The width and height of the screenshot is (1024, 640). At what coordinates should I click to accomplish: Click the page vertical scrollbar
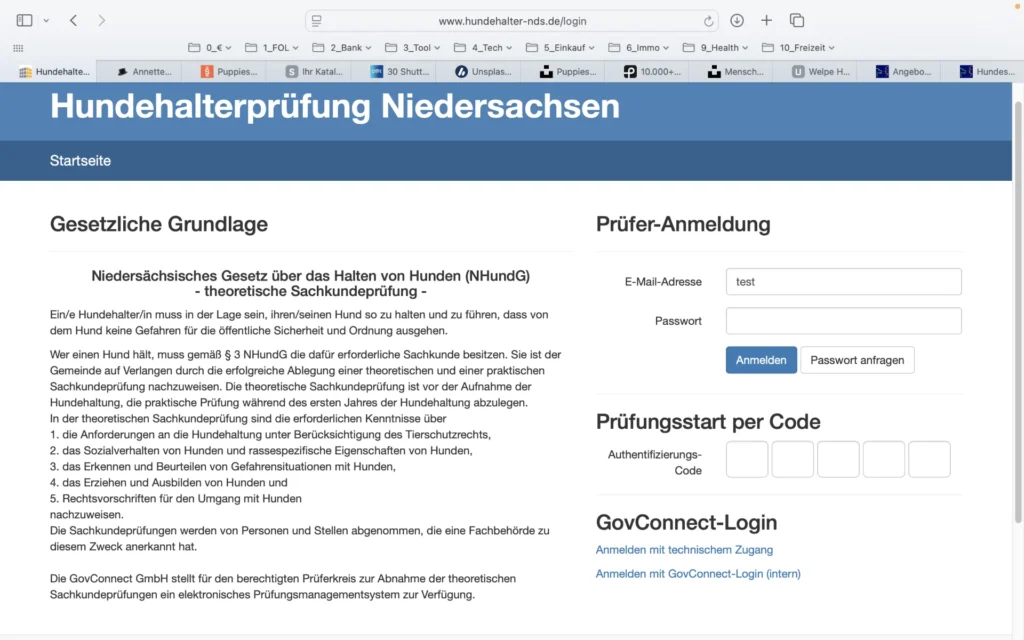pos(1017,312)
